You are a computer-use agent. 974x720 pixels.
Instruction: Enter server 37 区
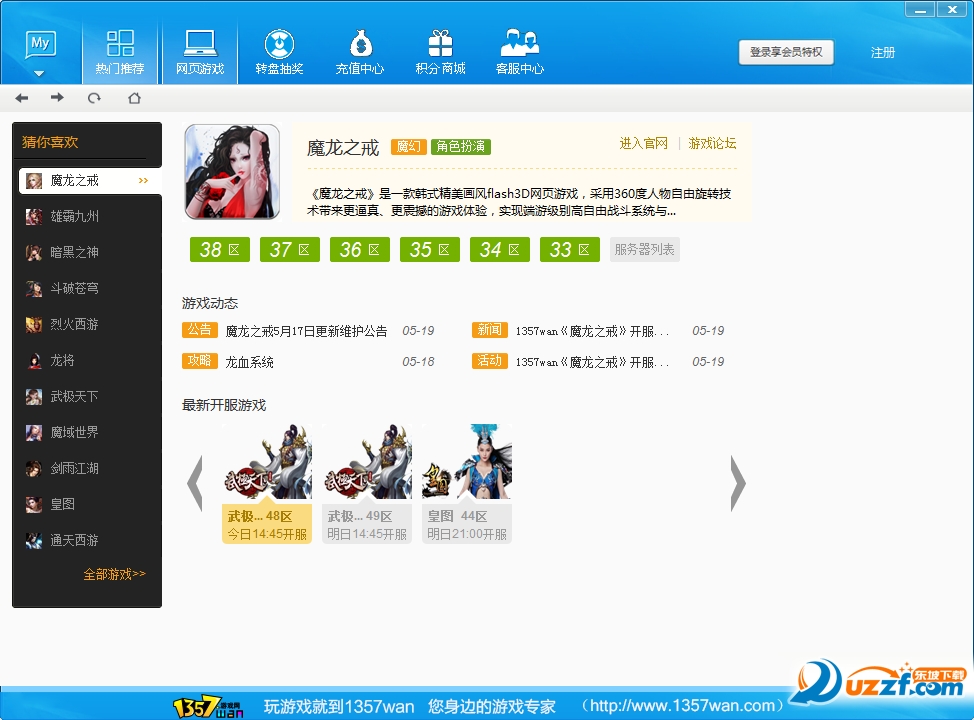290,250
